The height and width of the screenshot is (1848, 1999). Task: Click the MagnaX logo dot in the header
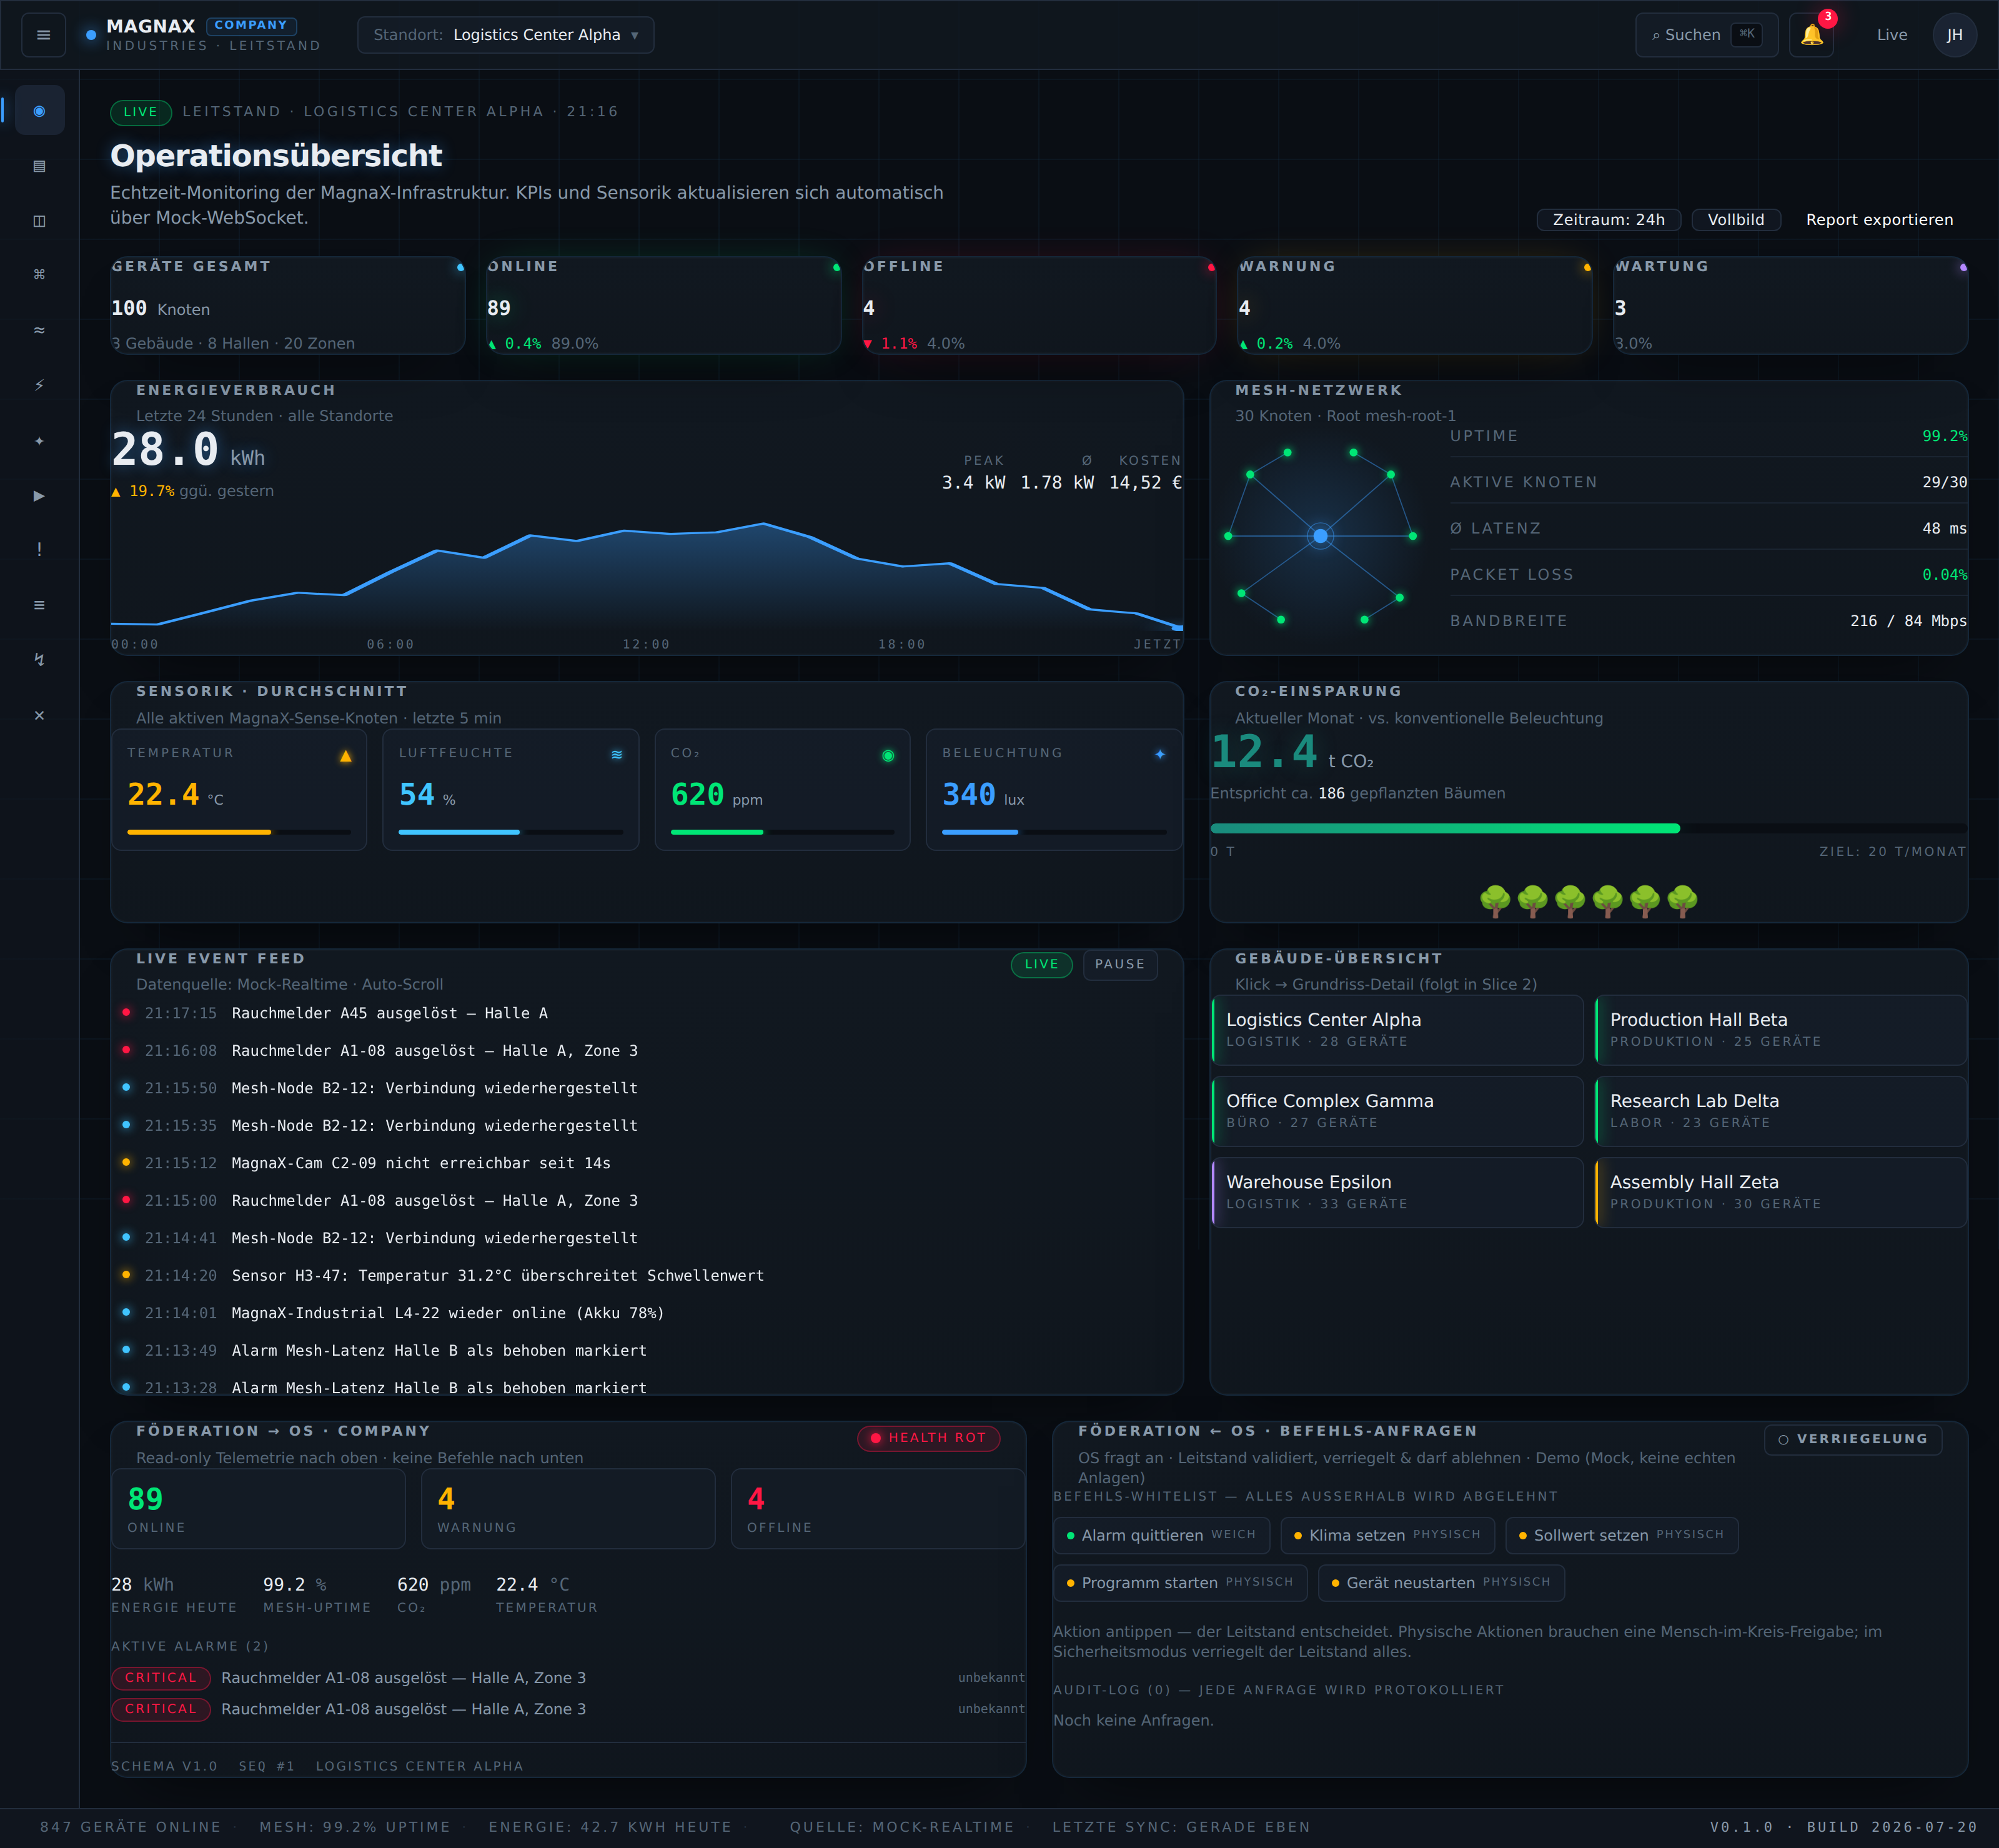(91, 35)
